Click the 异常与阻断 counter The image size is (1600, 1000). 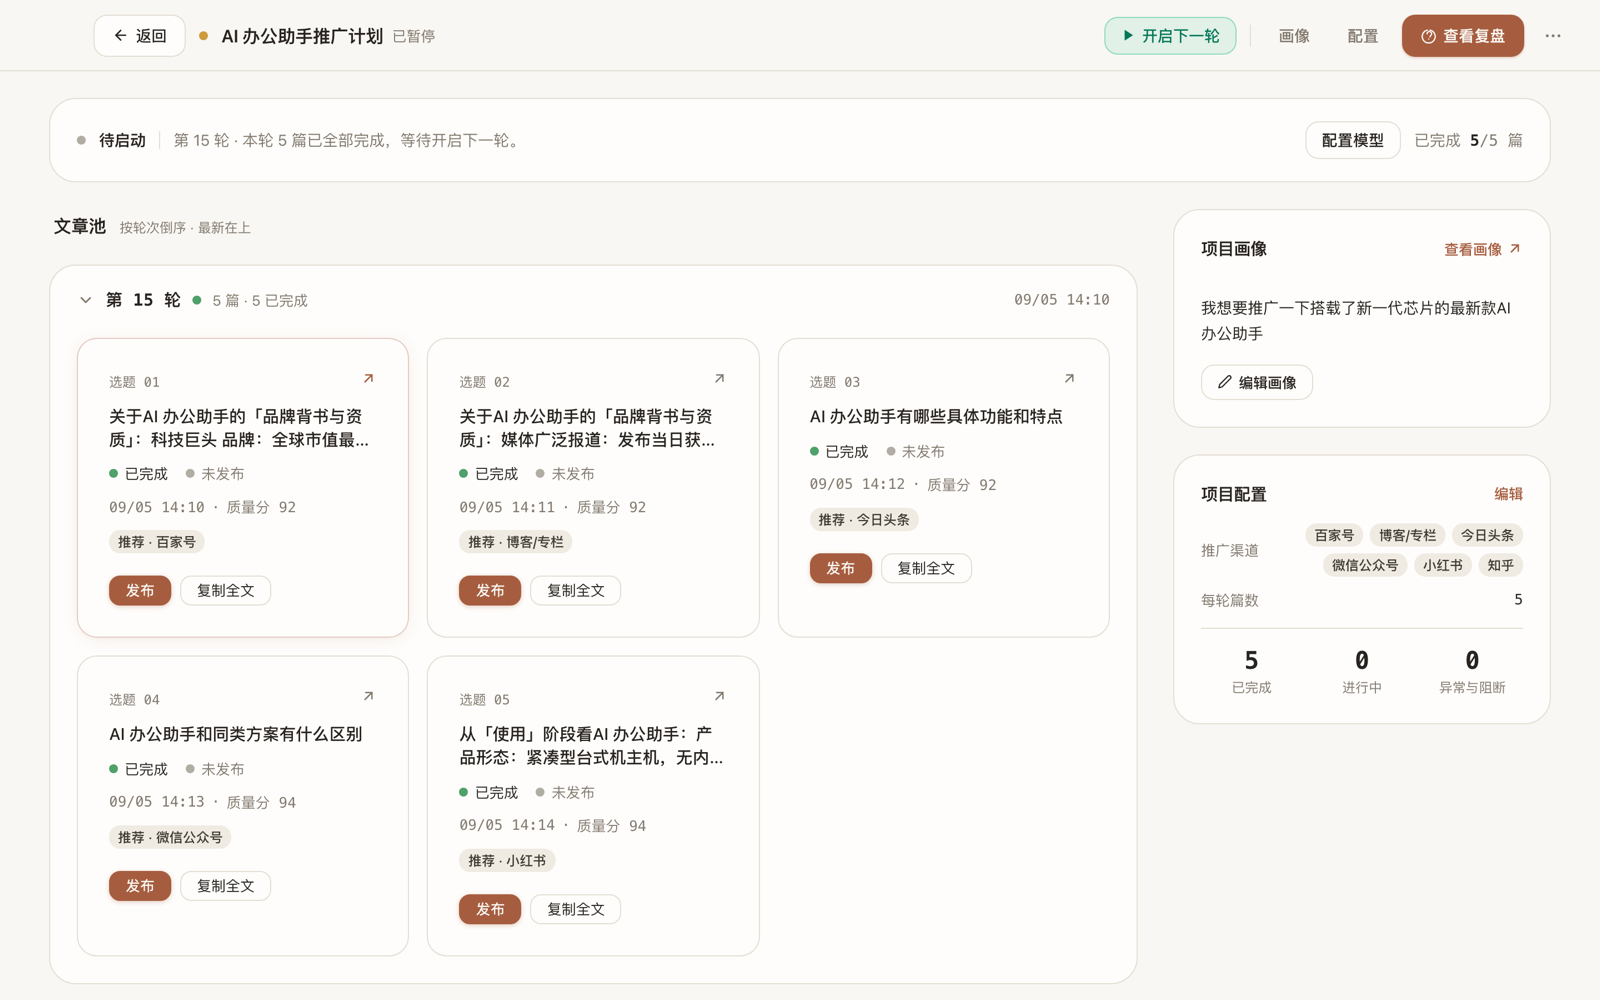click(x=1472, y=672)
